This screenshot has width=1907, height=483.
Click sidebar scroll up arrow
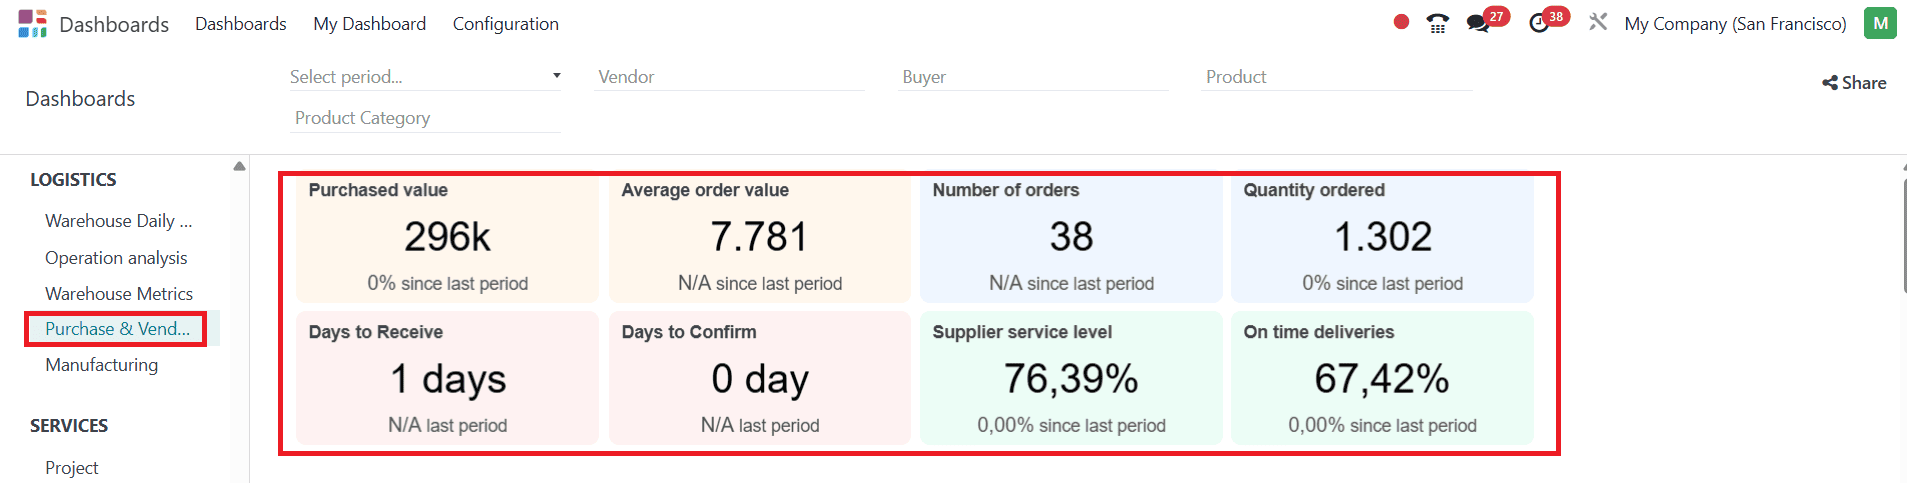(239, 166)
